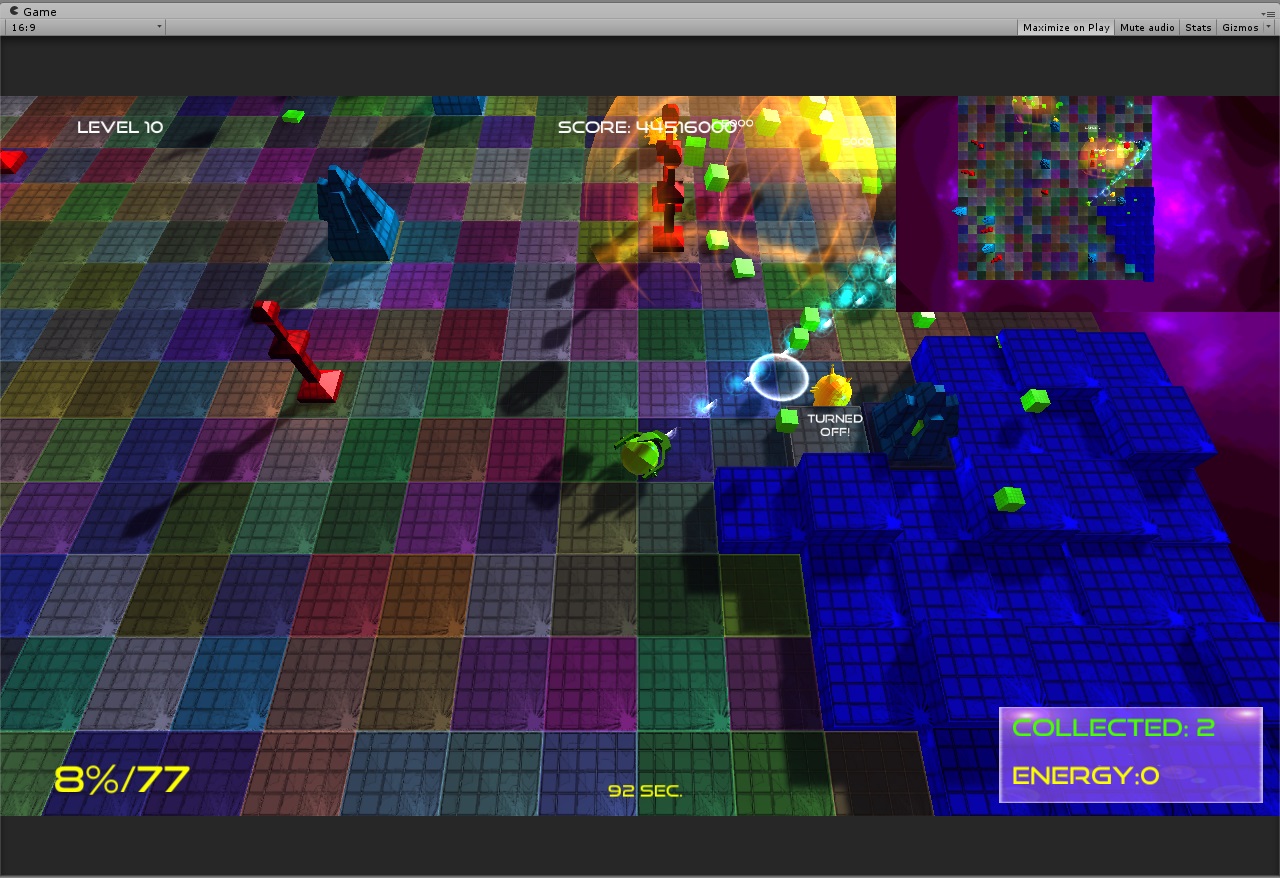Click the COLLECTED: 2 counter
Screen dimensions: 1280x878
point(1114,728)
